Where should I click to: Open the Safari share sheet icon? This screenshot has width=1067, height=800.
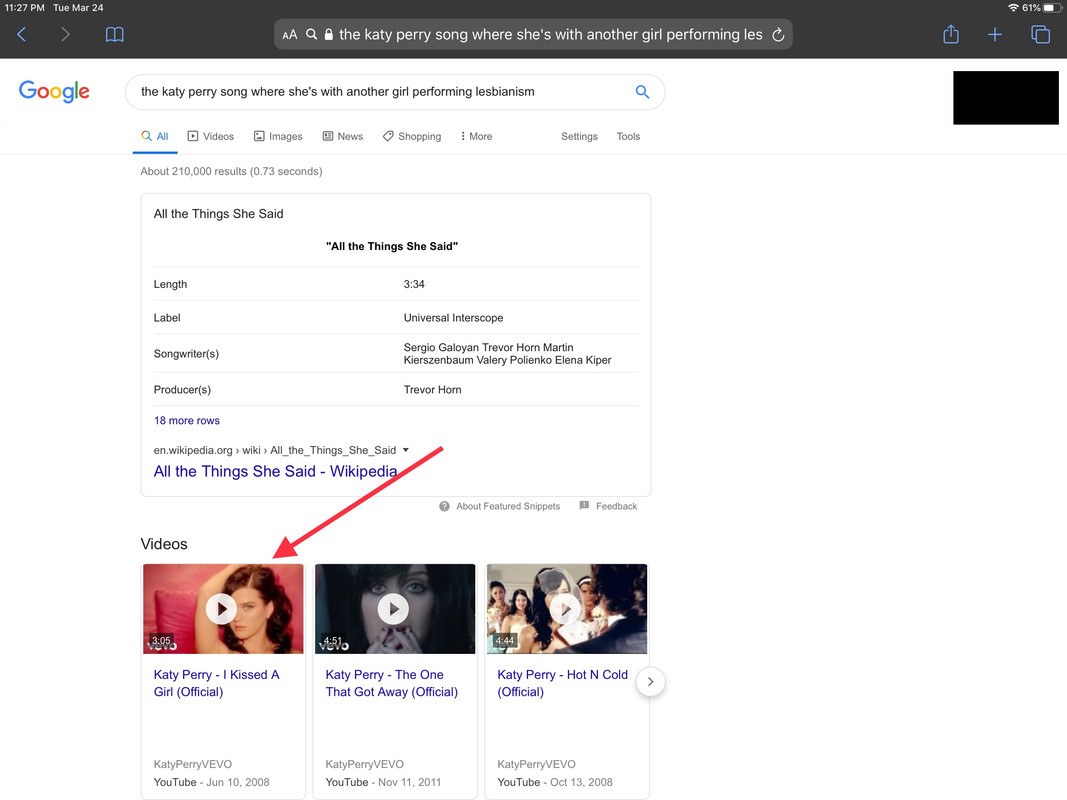(x=951, y=34)
